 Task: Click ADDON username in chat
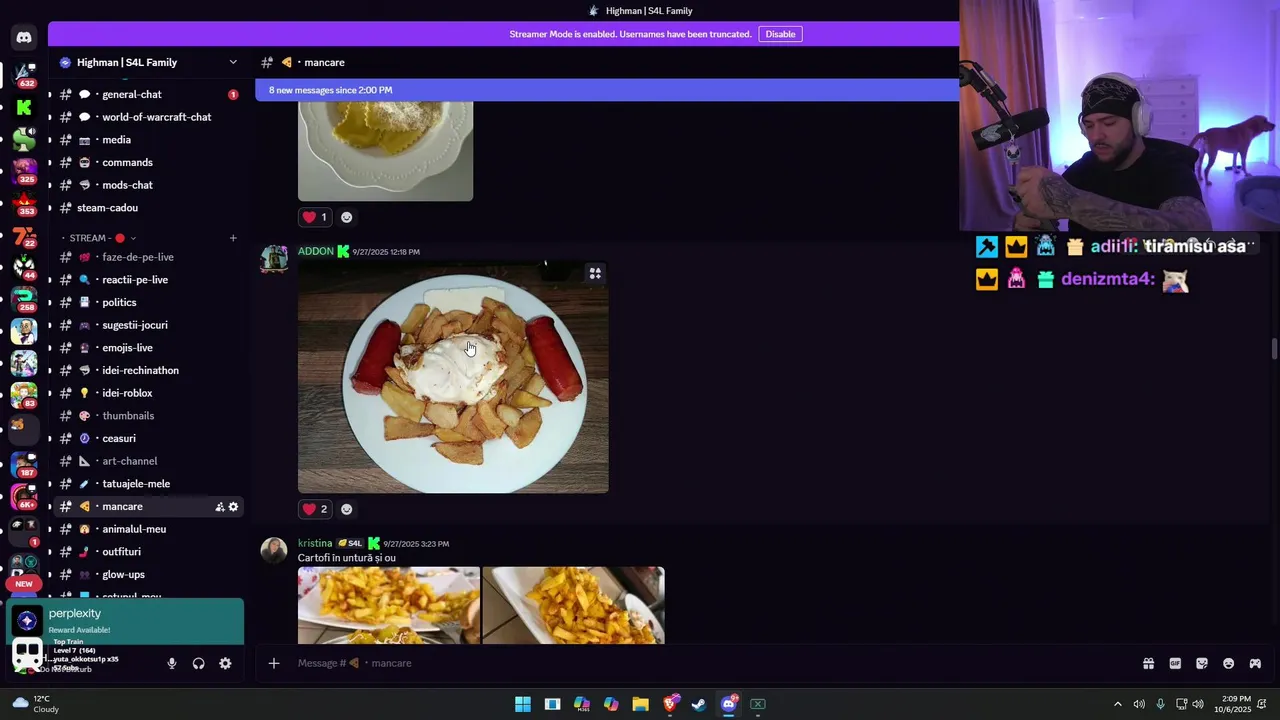315,251
